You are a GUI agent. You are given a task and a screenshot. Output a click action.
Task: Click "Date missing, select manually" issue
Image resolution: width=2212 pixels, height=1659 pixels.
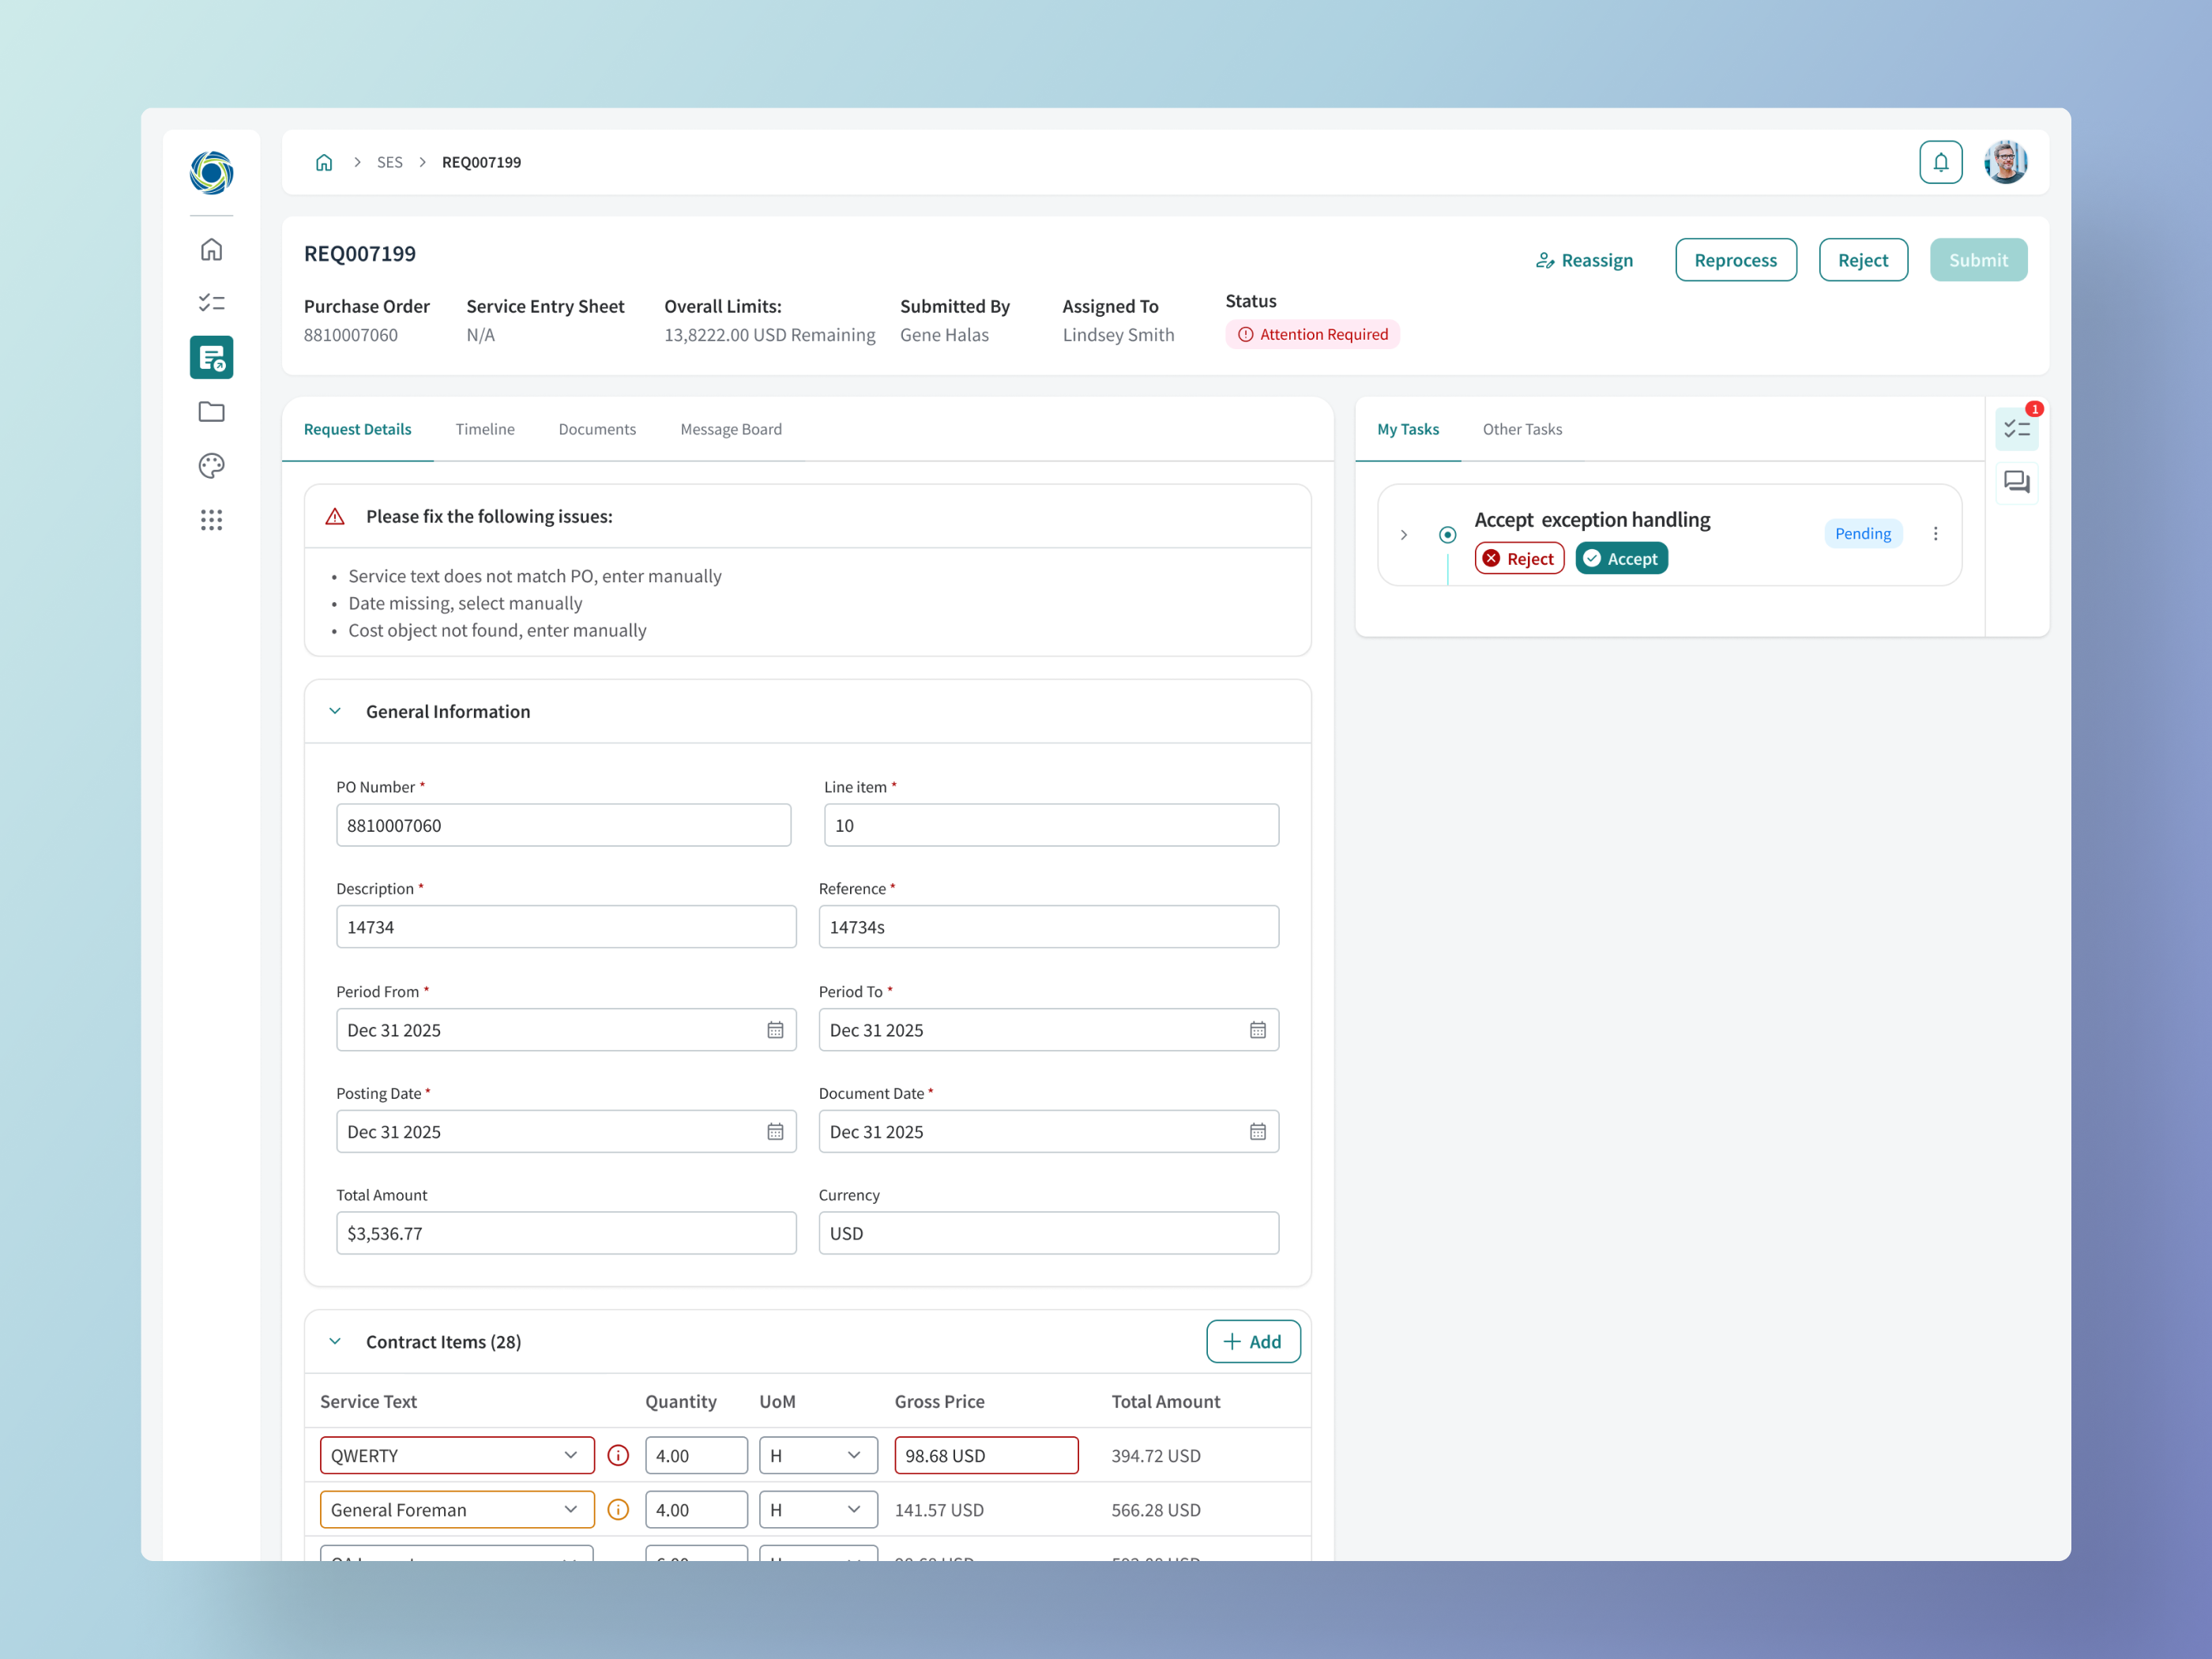click(465, 603)
